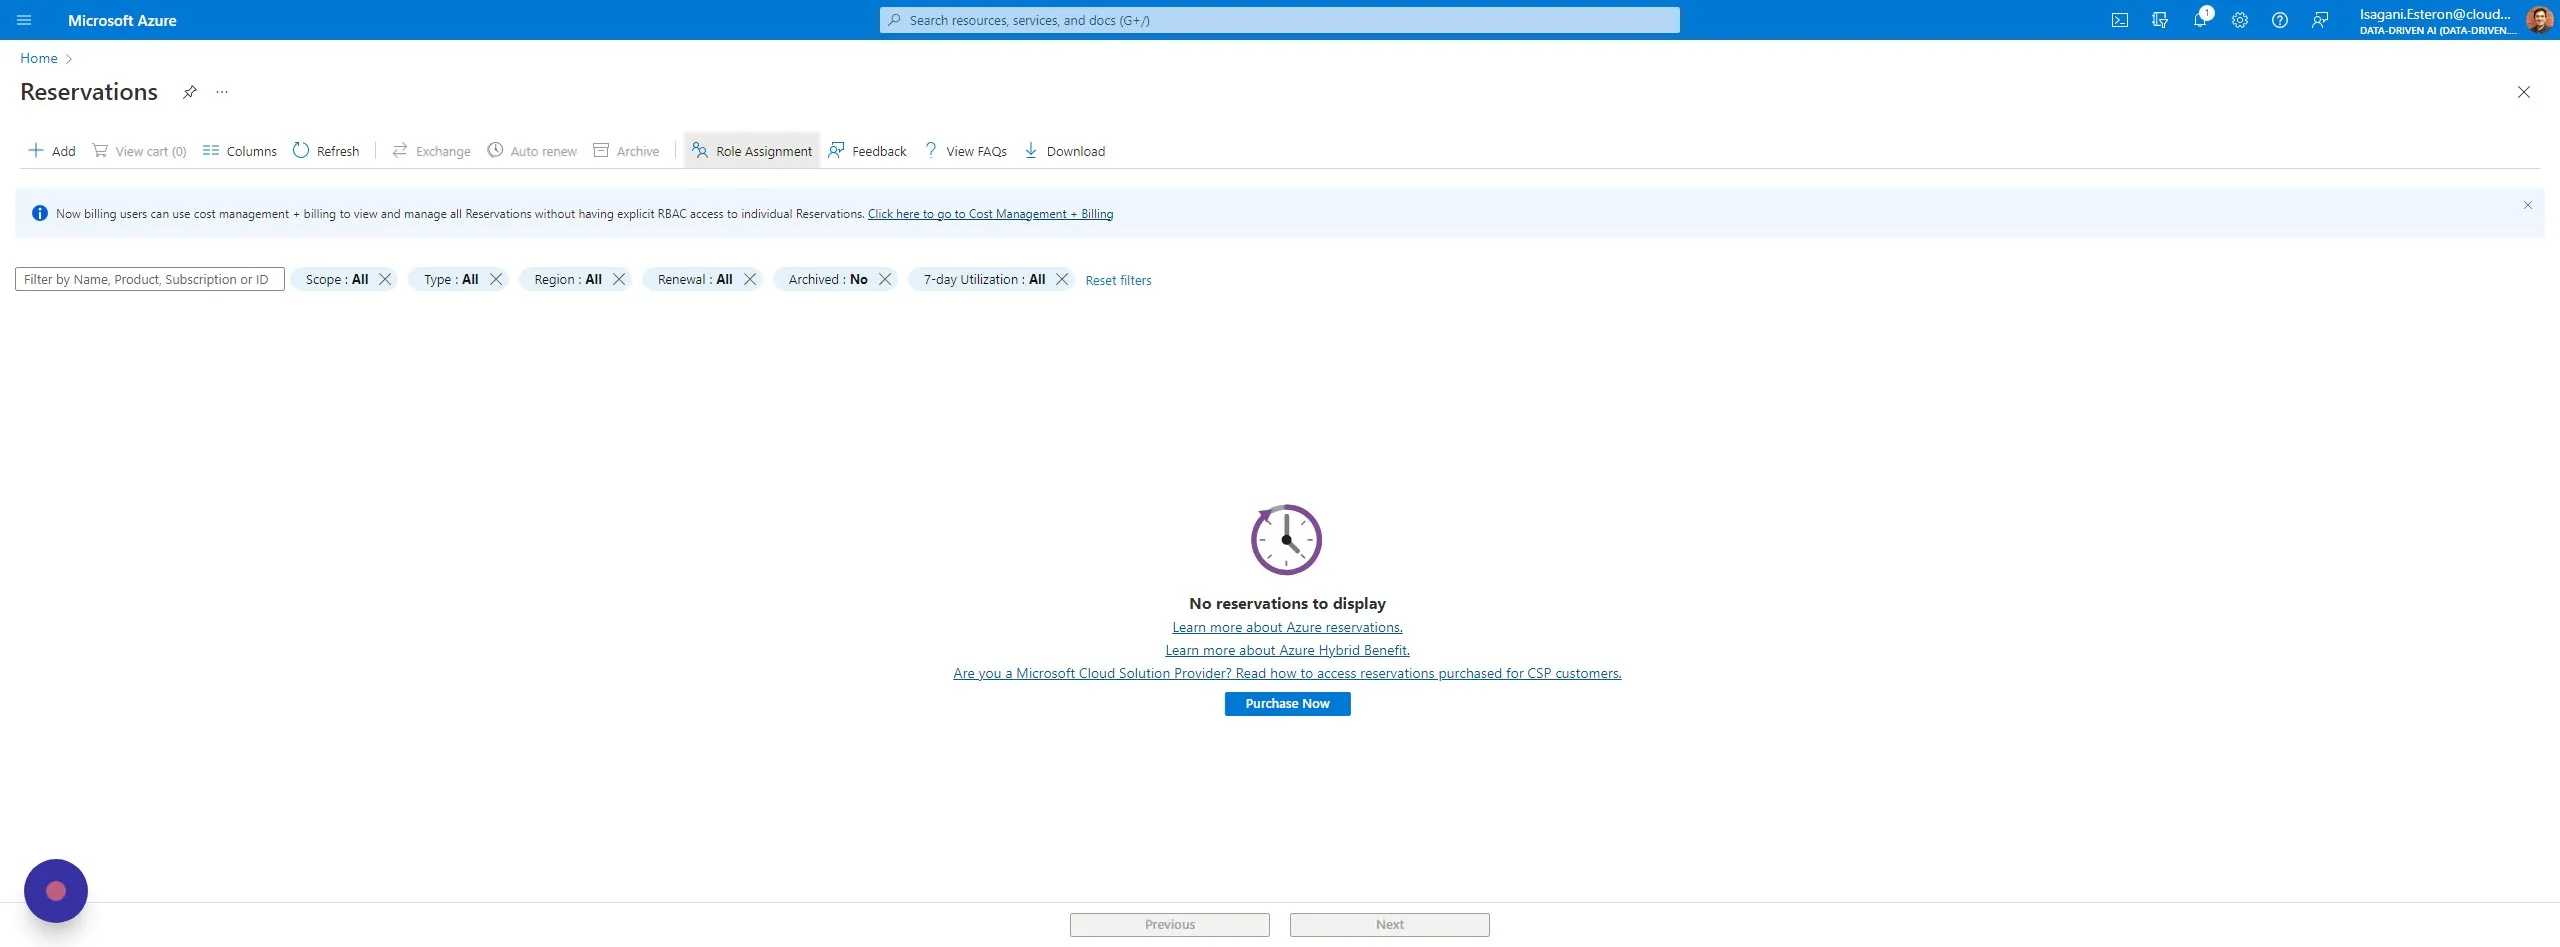Open portal Settings gear icon
This screenshot has height=947, width=2560.
[x=2240, y=20]
